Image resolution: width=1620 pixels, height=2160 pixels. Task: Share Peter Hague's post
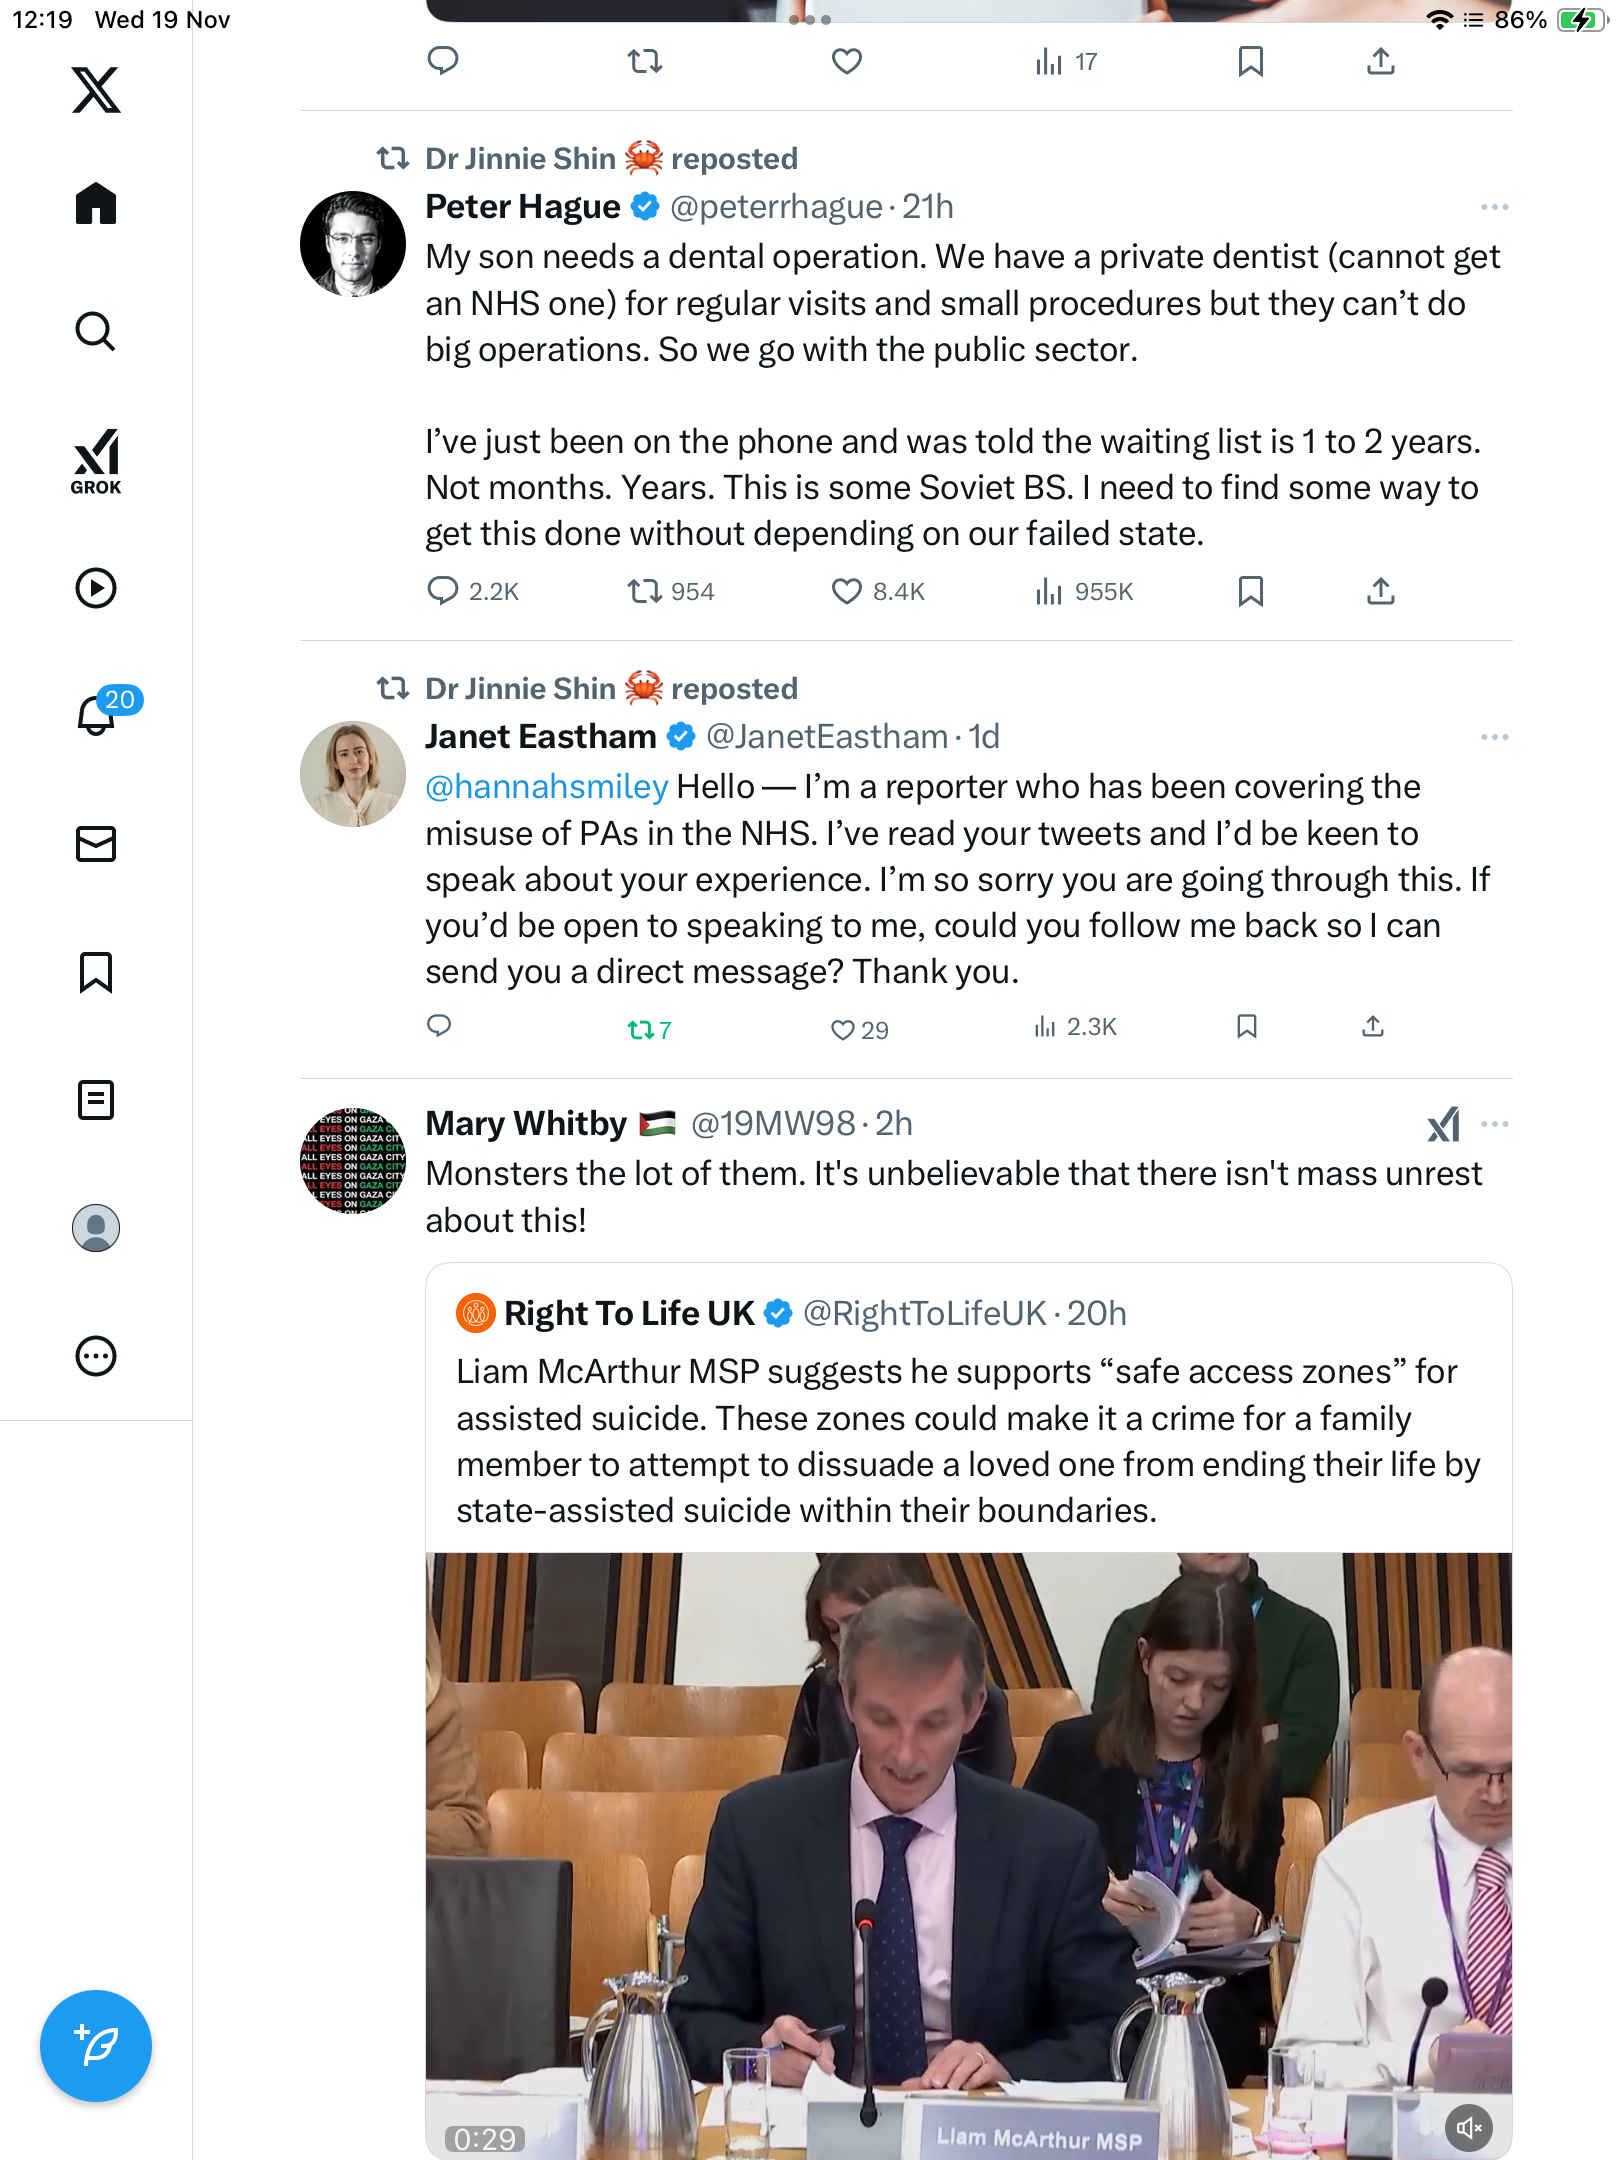1380,591
